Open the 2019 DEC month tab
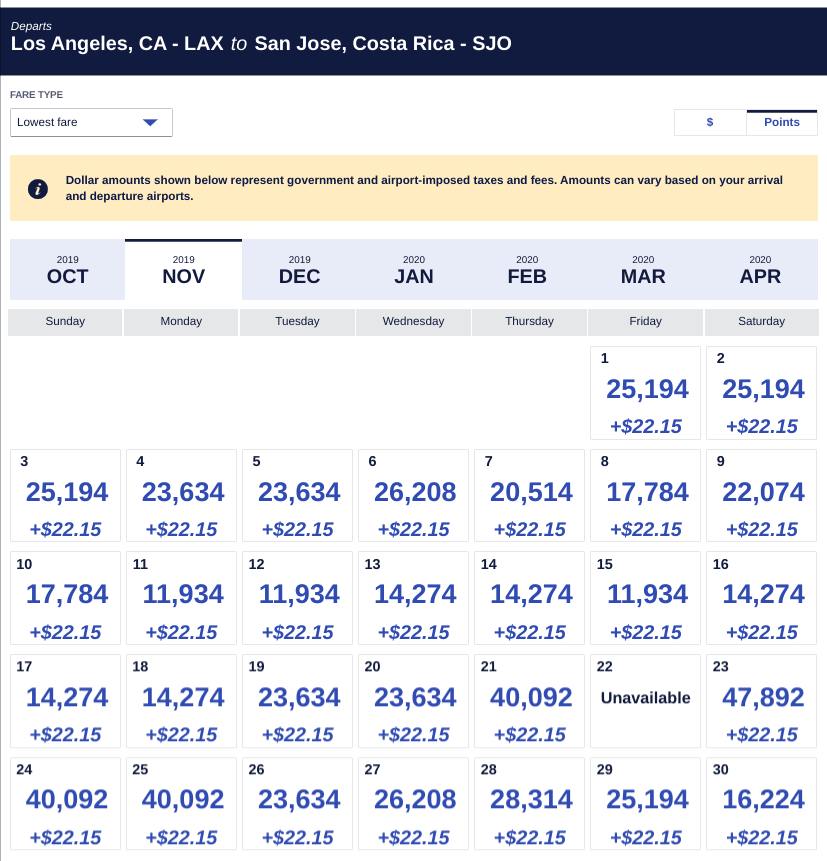Screen dimensions: 827x861 (298, 268)
